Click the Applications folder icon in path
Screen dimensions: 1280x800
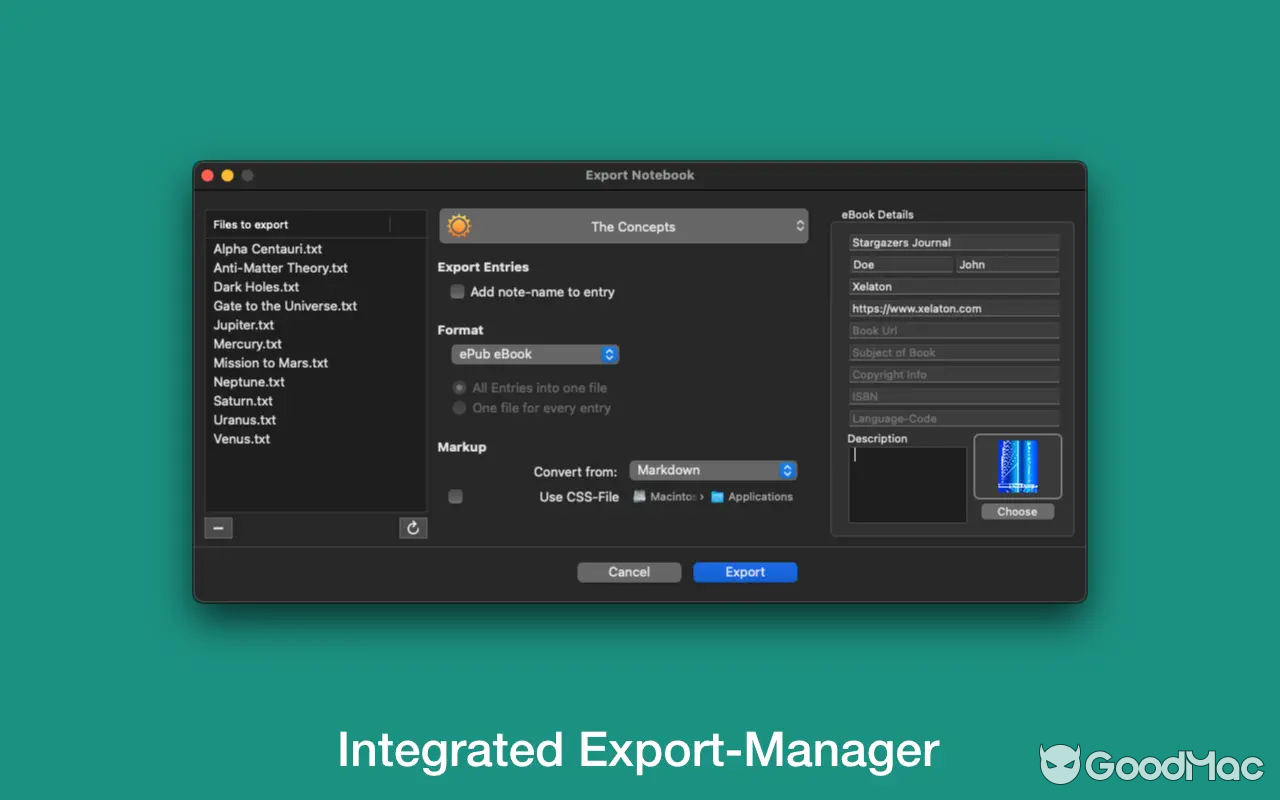717,496
